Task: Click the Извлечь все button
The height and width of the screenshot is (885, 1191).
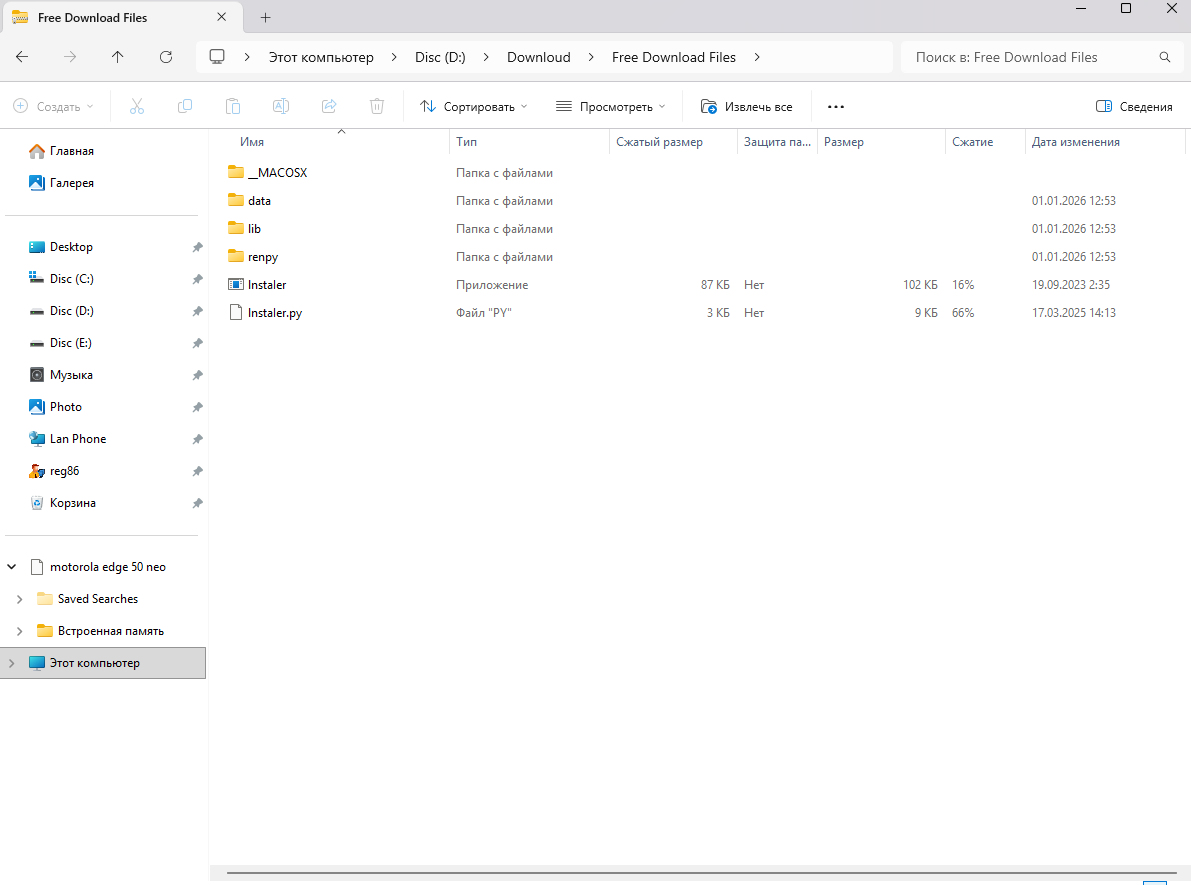Action: 747,107
